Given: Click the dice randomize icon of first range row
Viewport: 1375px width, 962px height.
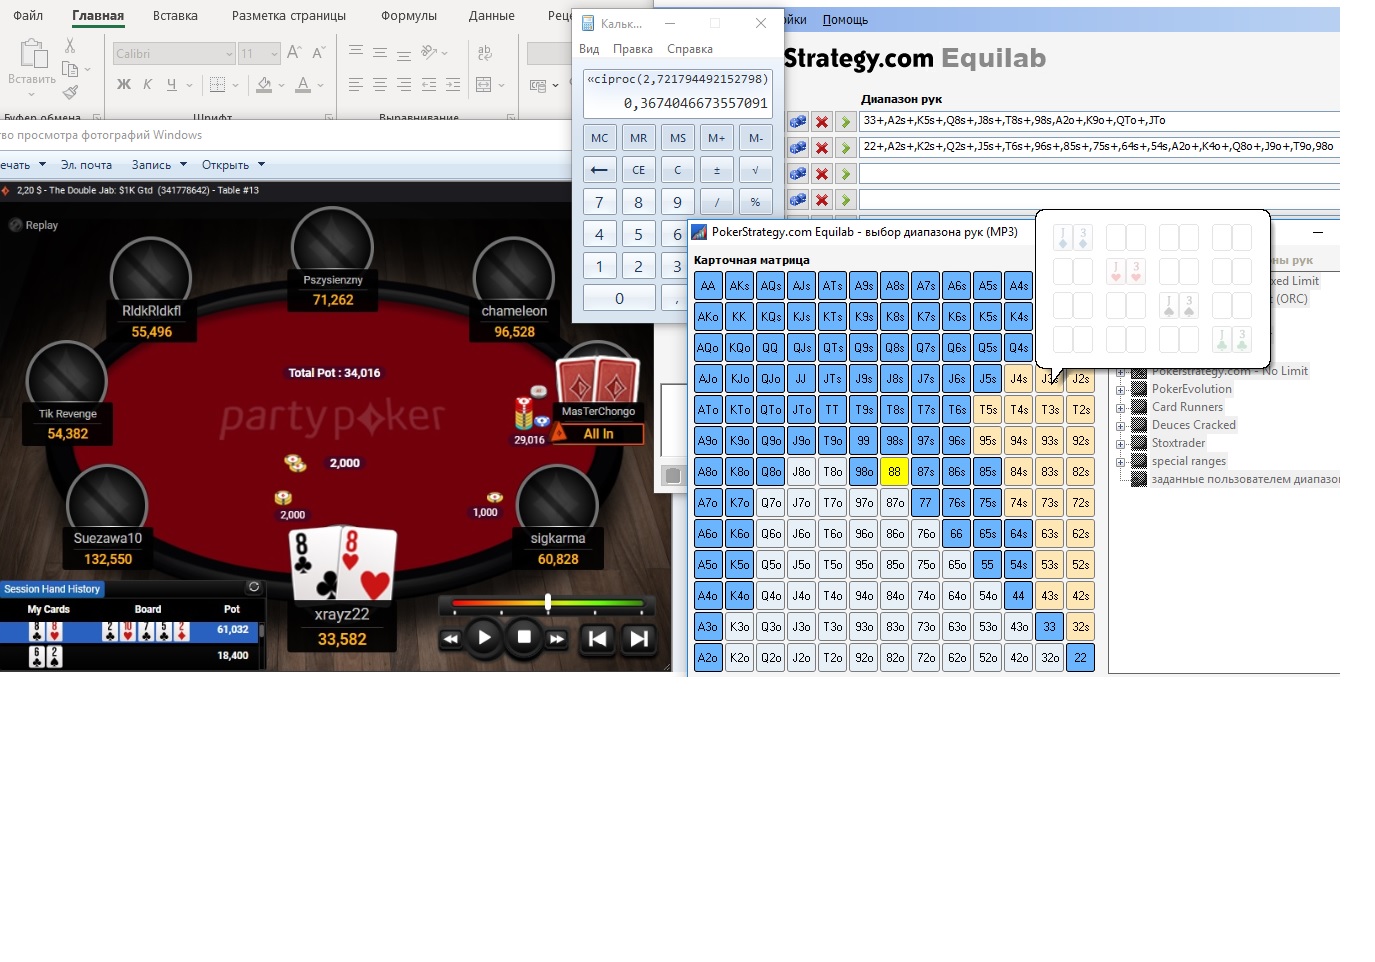Looking at the screenshot, I should [798, 122].
